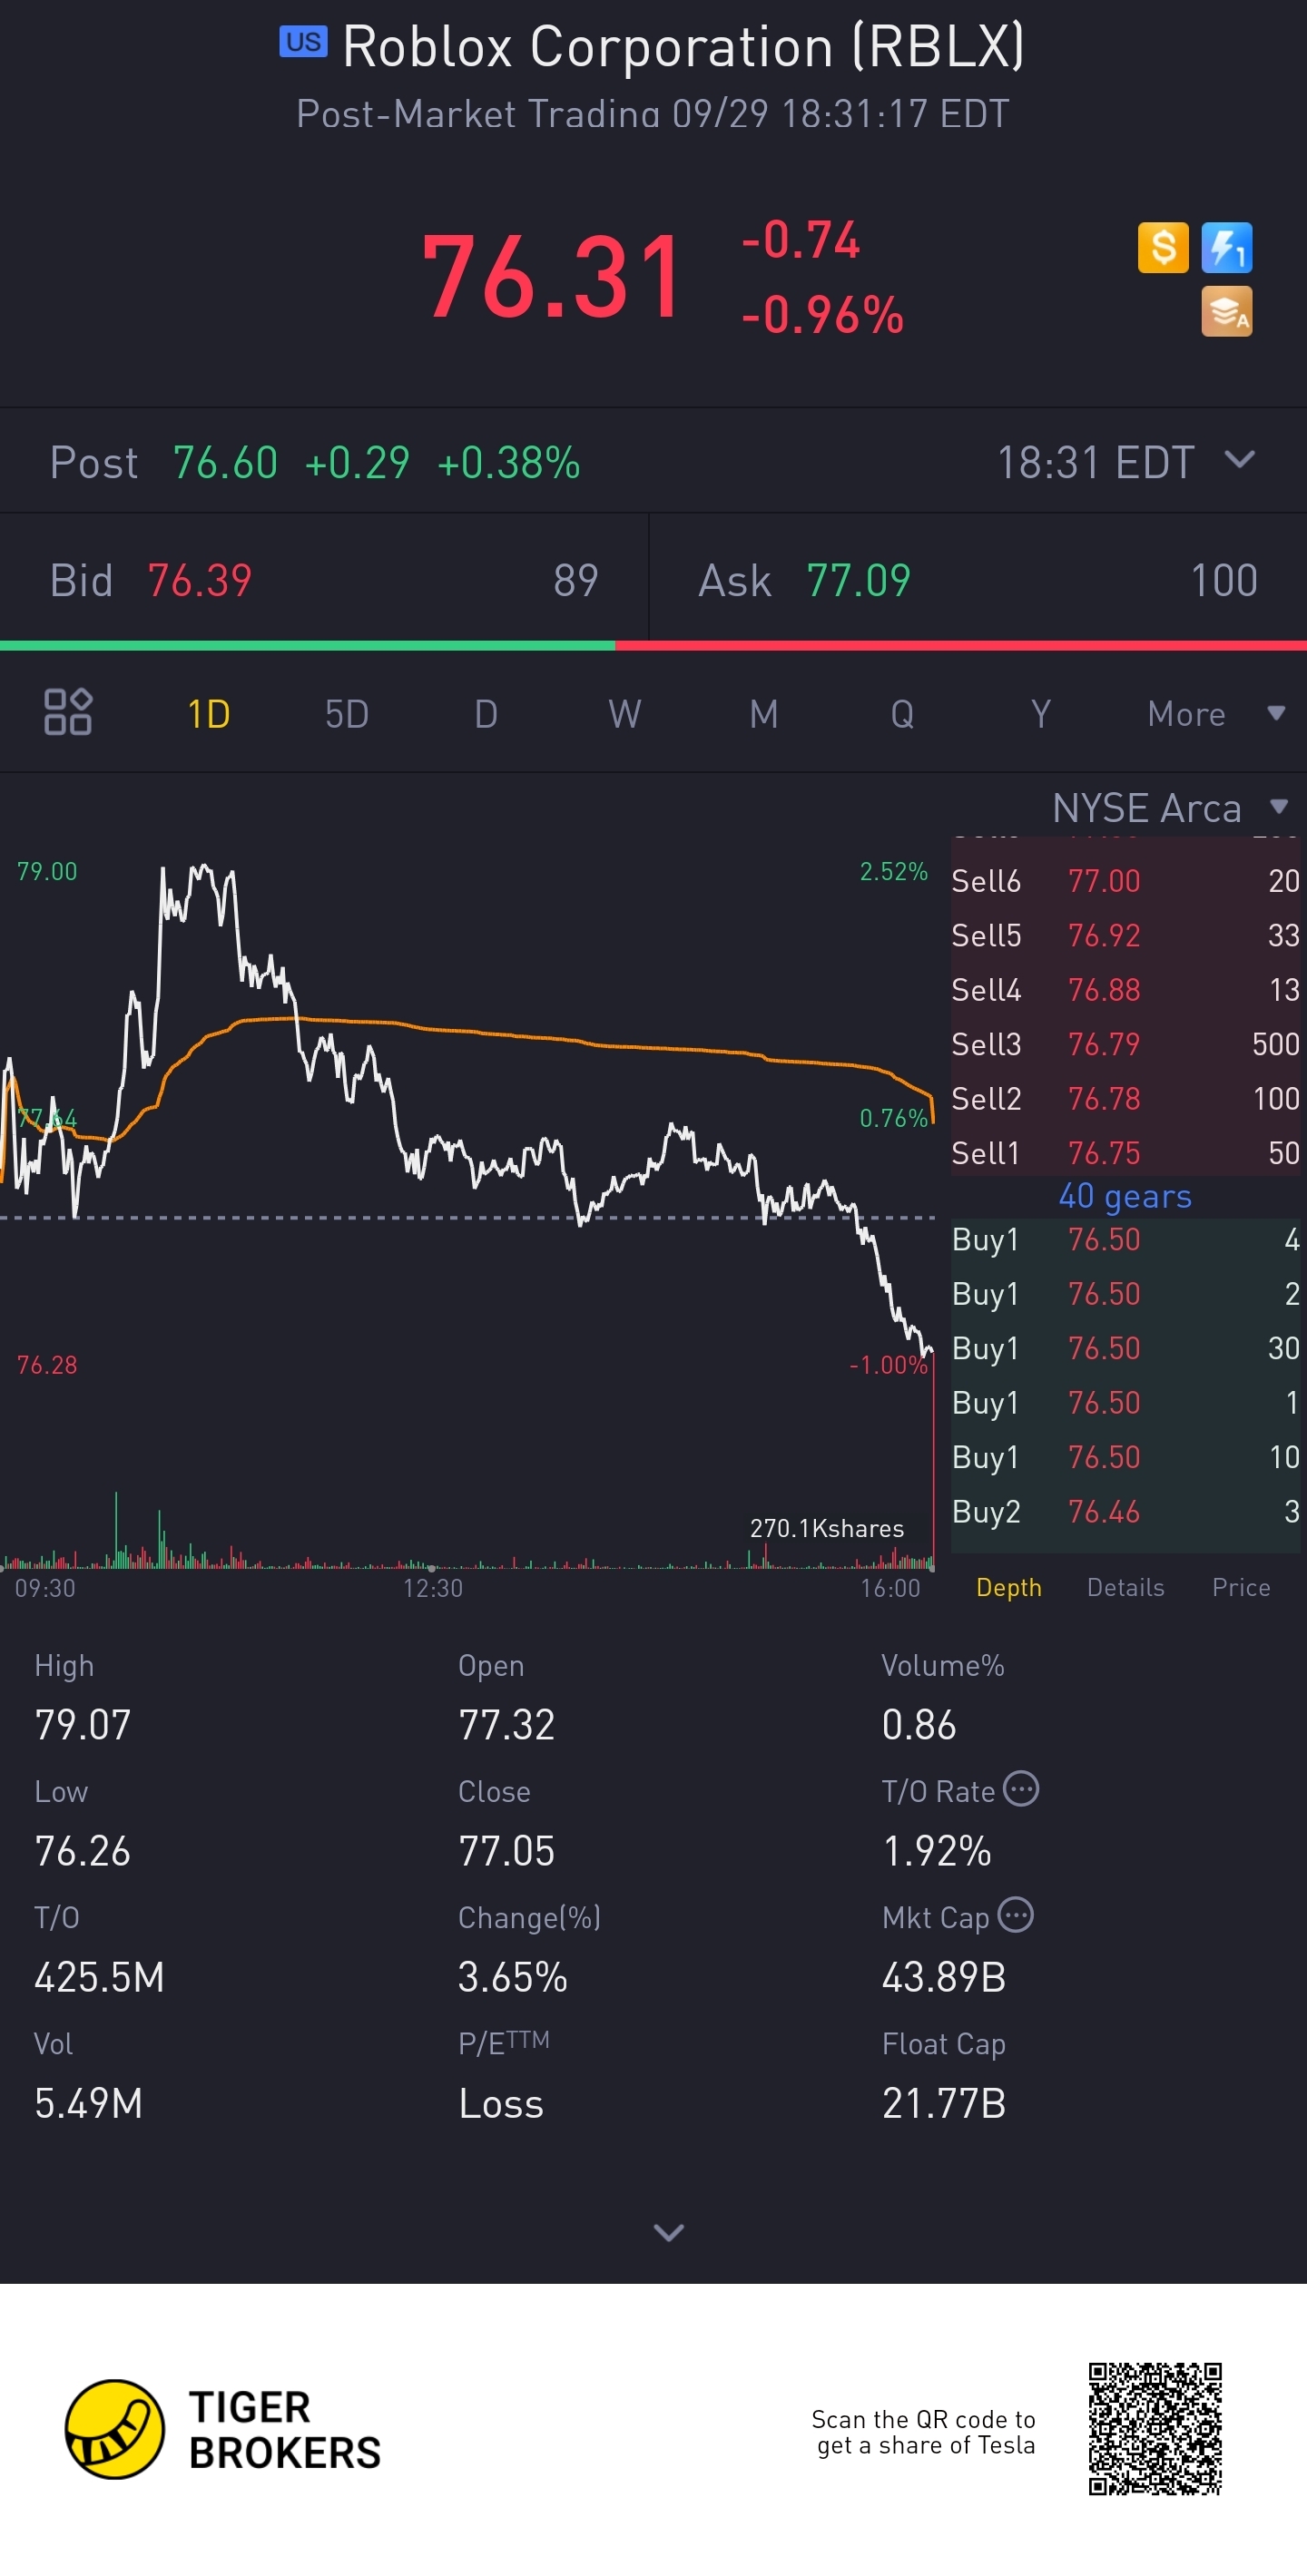Tap 'Scan the QR code' promo text

pos(924,2432)
